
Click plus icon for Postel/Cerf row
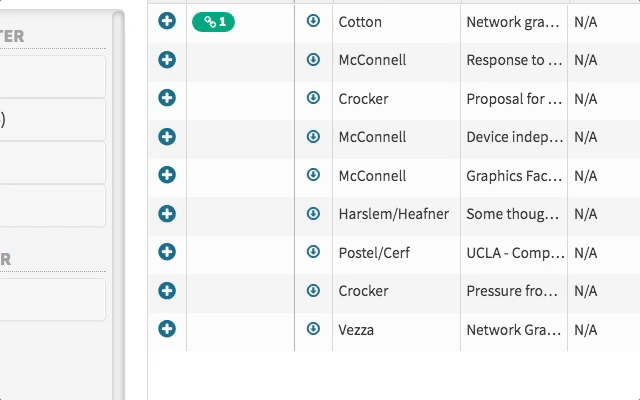click(167, 252)
